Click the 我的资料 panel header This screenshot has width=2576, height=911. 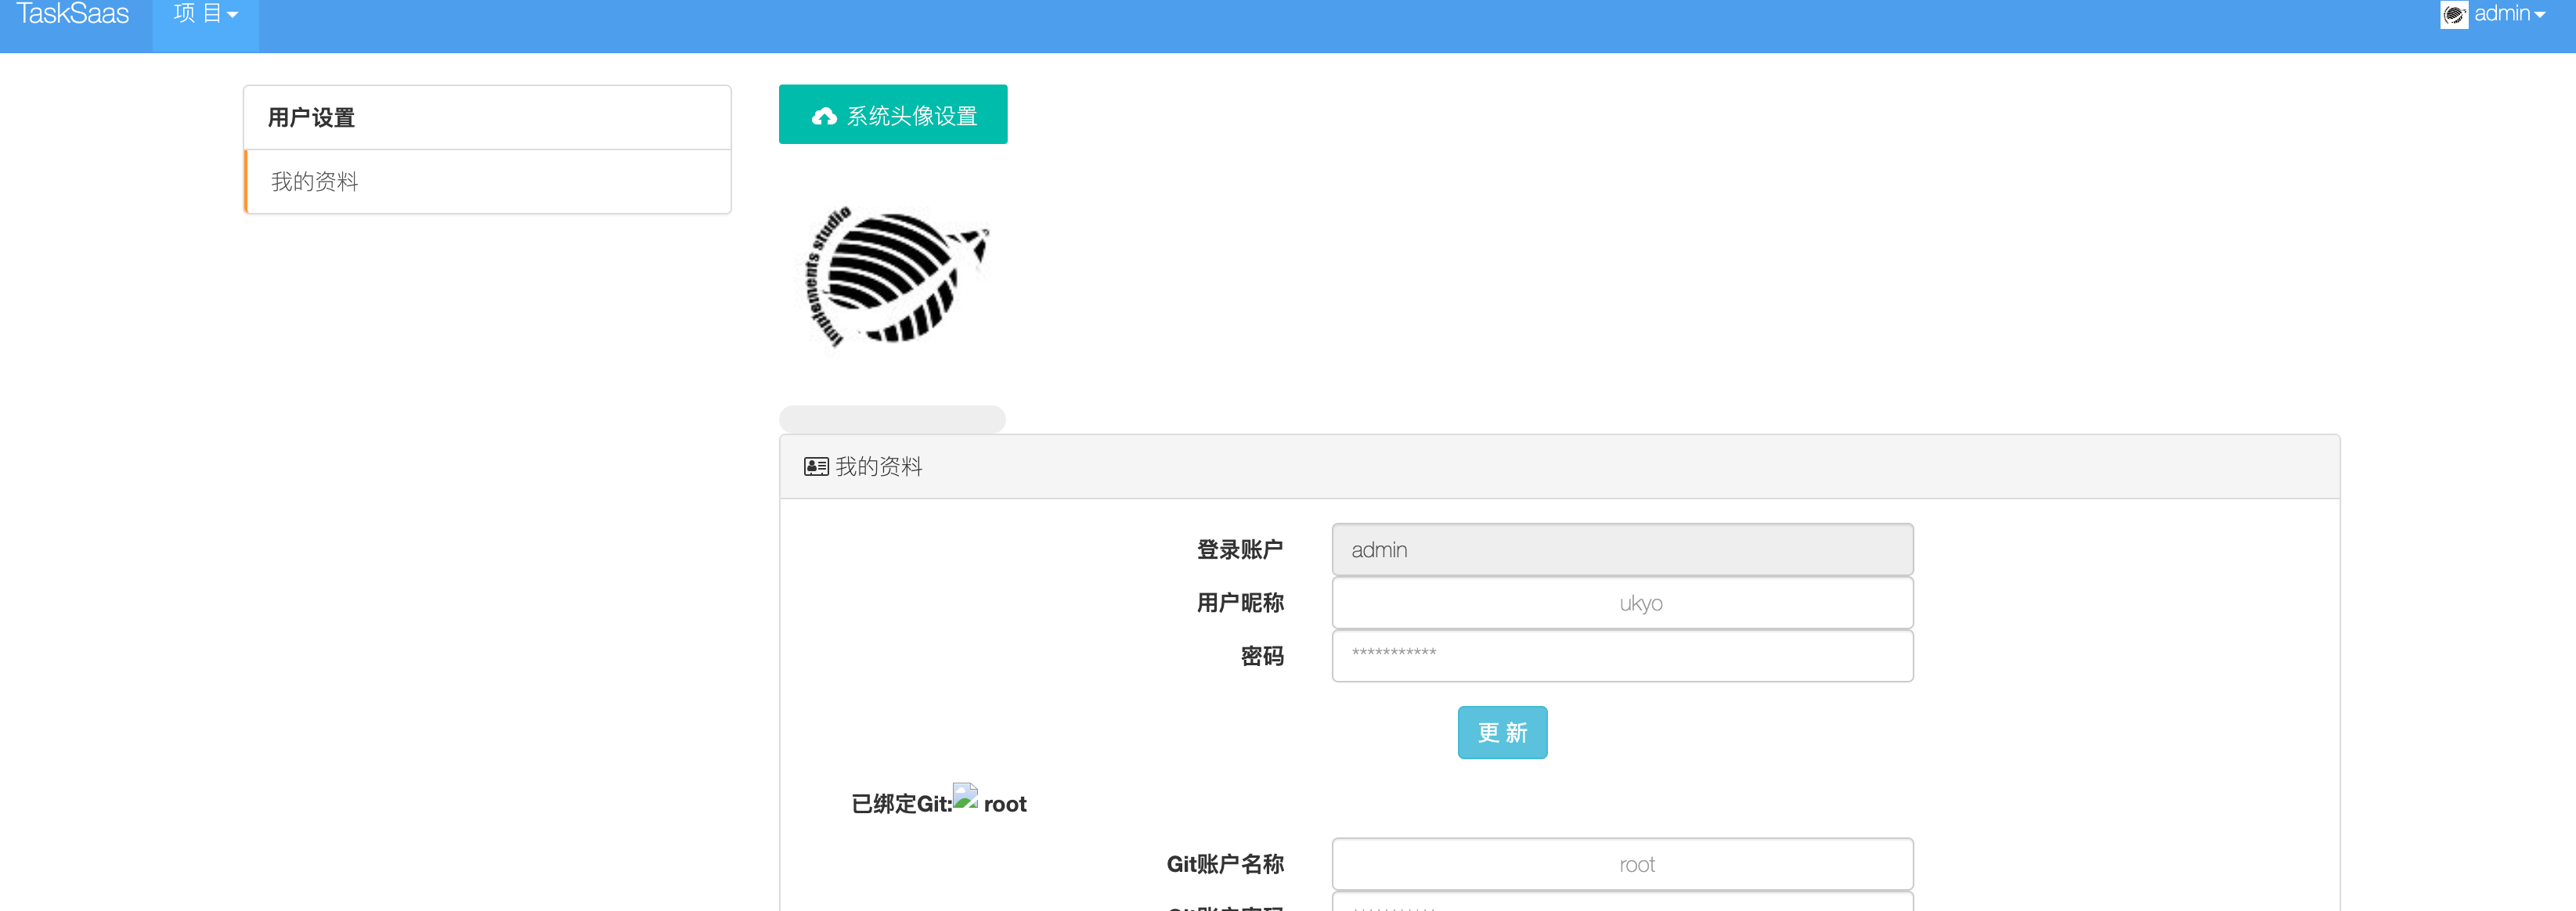point(1558,467)
